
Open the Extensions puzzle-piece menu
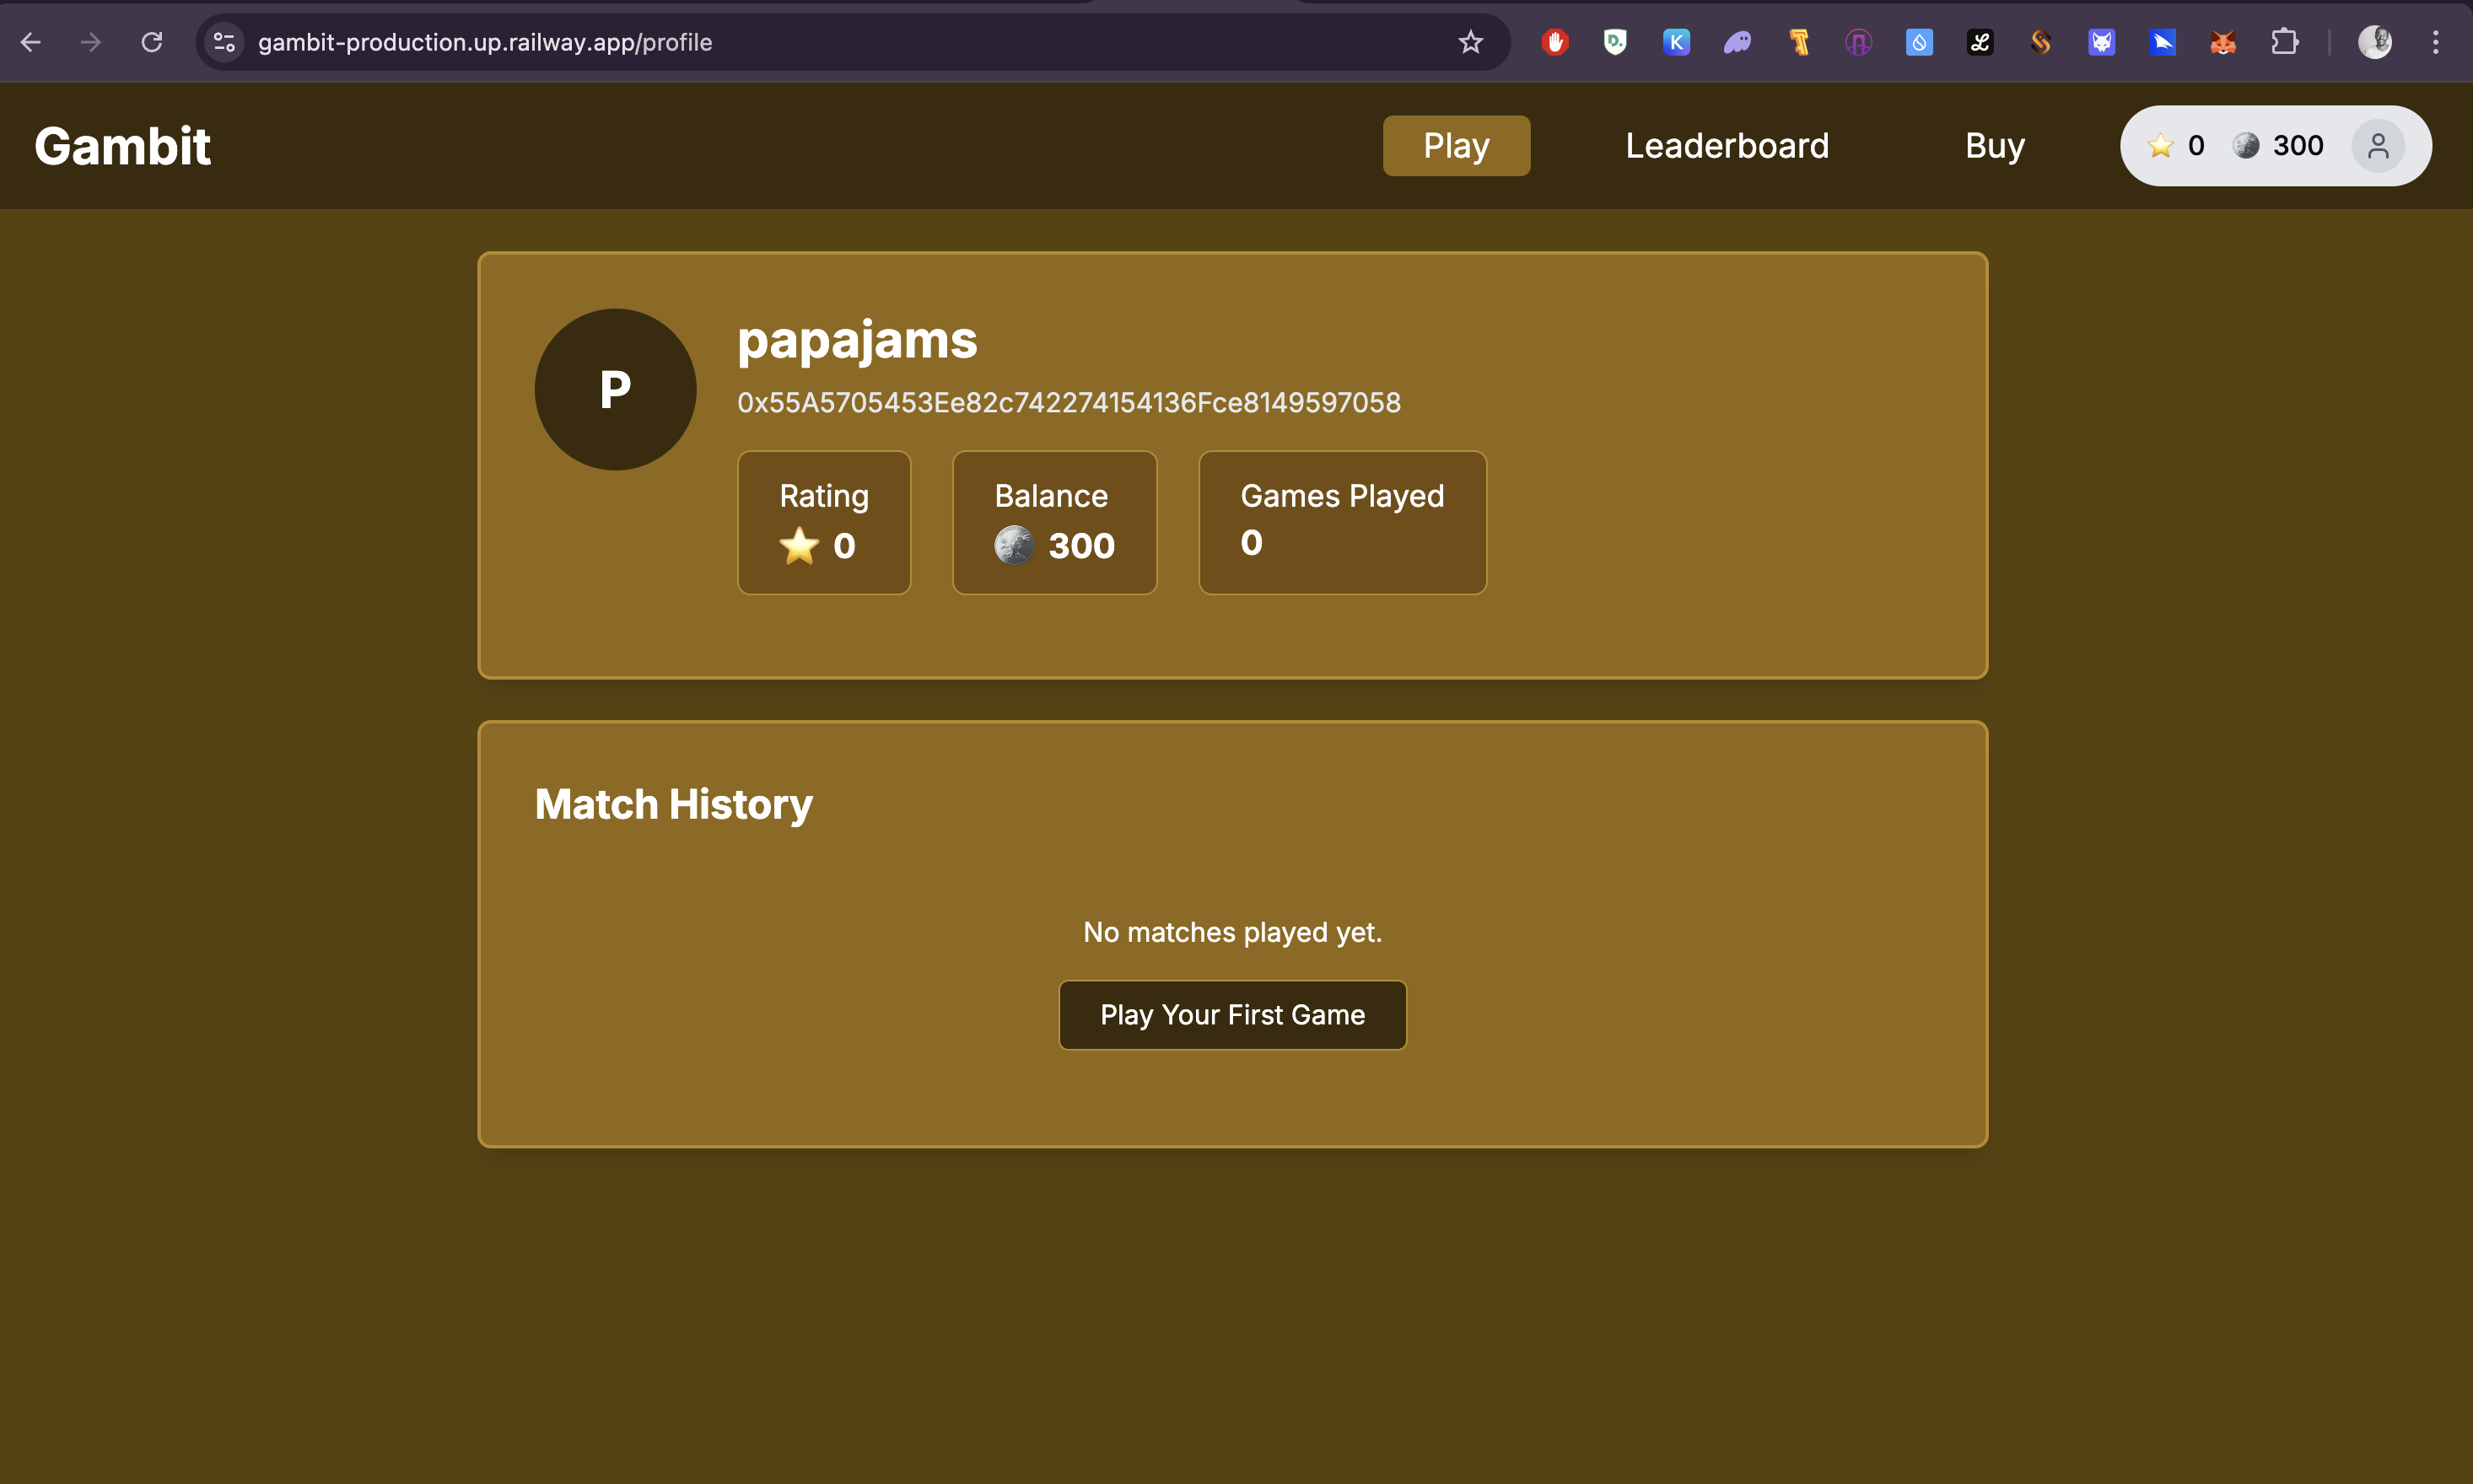[x=2284, y=42]
